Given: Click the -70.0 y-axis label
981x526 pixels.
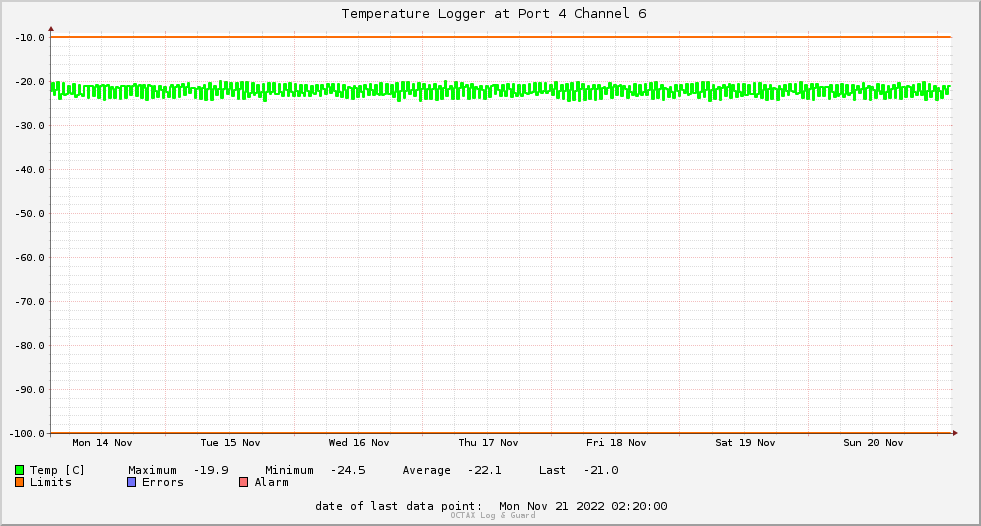Looking at the screenshot, I should [x=30, y=301].
